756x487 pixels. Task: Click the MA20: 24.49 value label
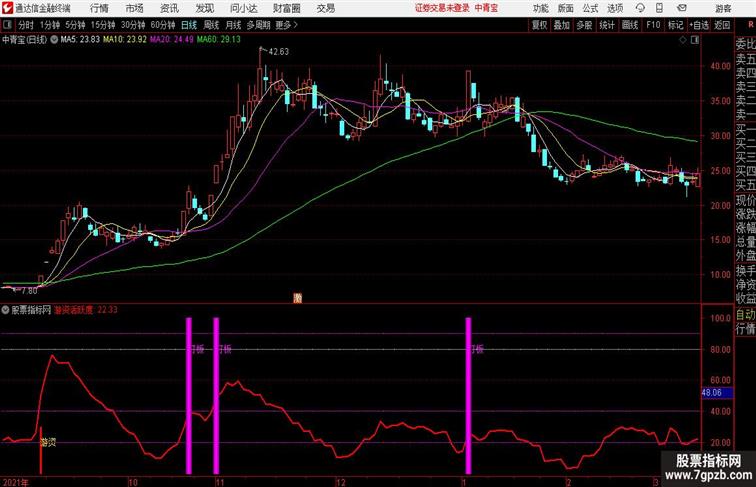pos(172,40)
